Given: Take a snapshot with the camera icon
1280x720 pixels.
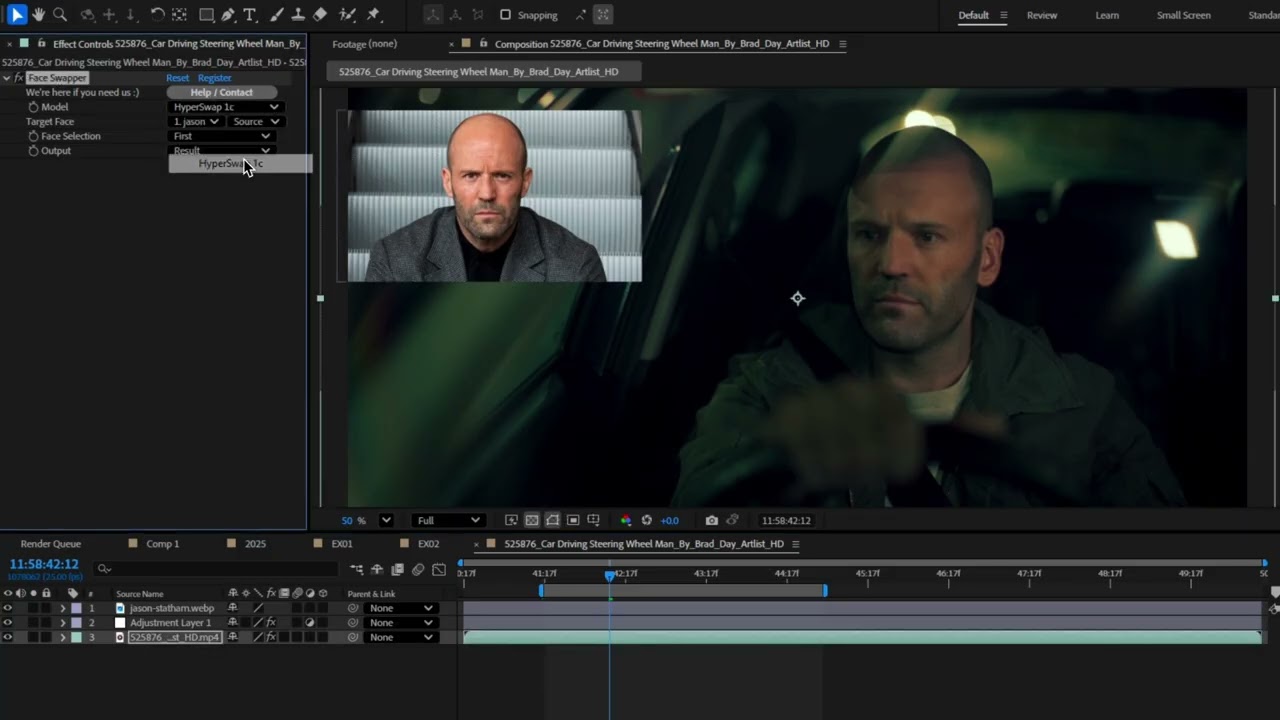Looking at the screenshot, I should tap(711, 520).
